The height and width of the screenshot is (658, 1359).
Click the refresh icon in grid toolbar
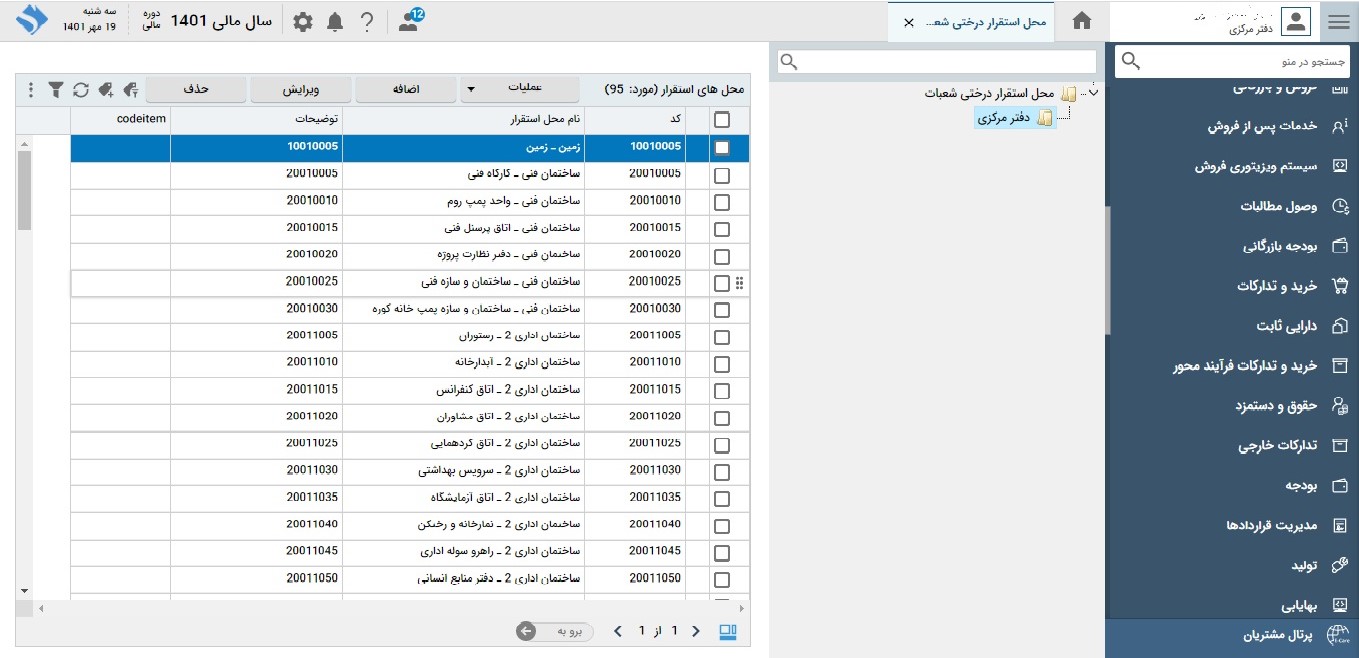[x=81, y=90]
